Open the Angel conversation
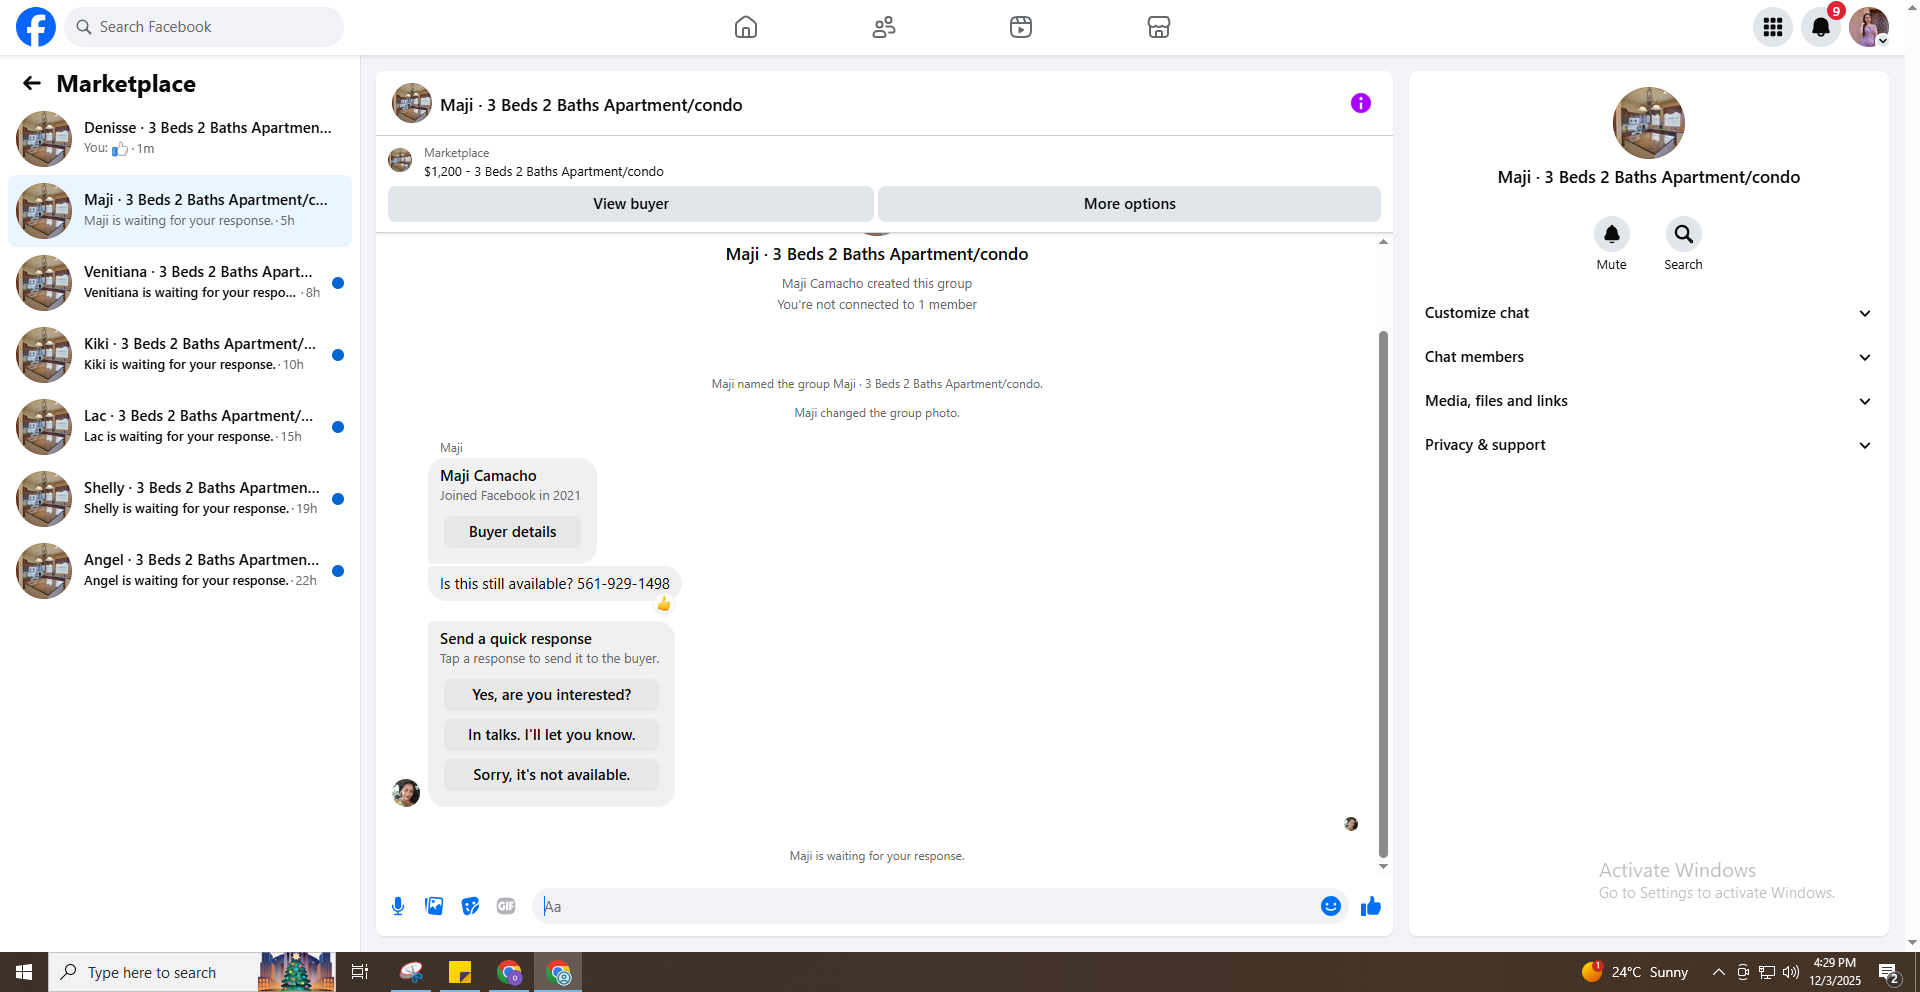The height and width of the screenshot is (992, 1920). tap(180, 571)
